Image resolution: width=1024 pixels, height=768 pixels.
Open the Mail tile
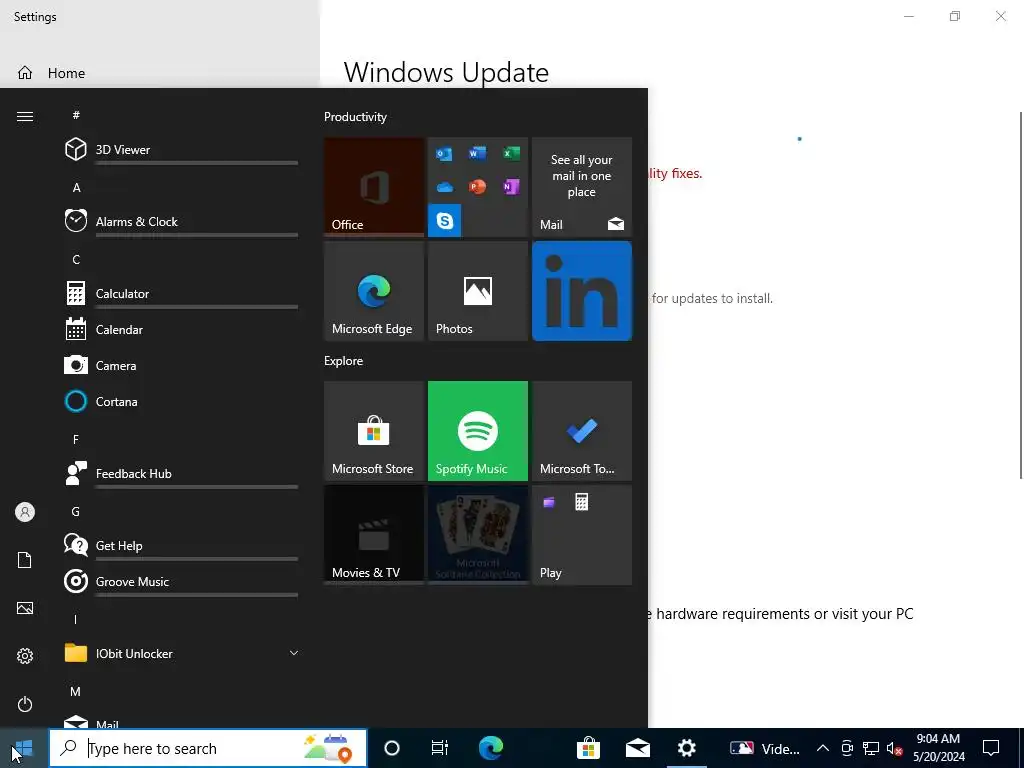click(x=582, y=187)
